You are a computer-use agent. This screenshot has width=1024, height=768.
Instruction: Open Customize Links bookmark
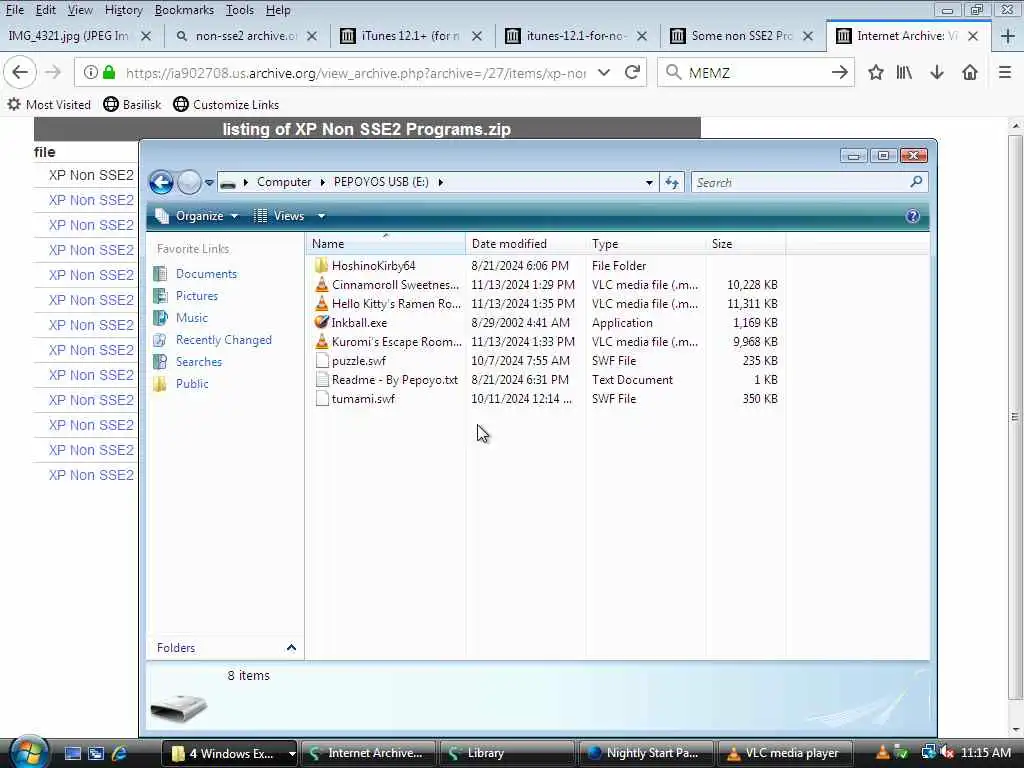[x=226, y=104]
